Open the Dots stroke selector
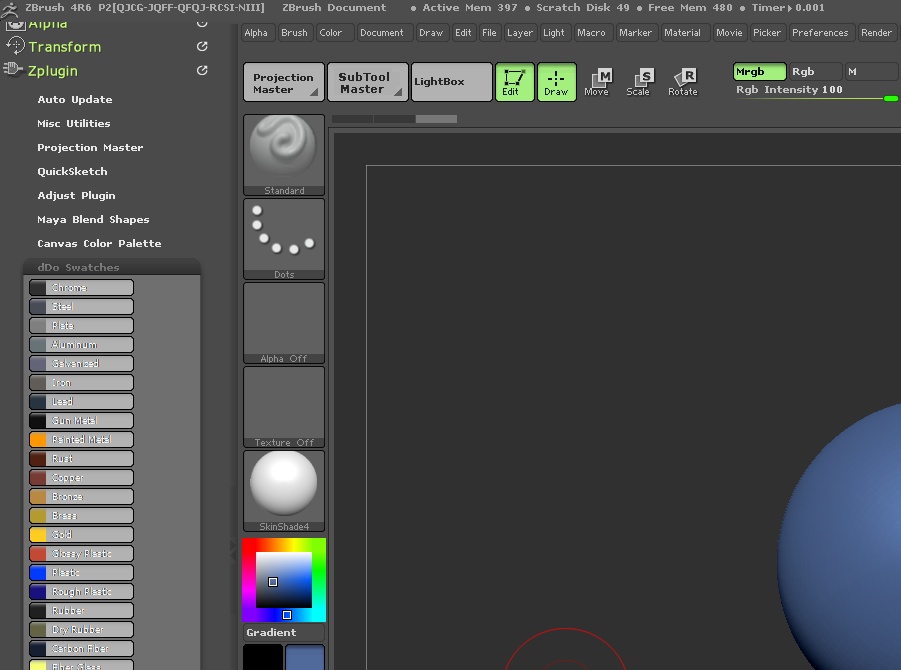This screenshot has height=670, width=901. tap(284, 239)
